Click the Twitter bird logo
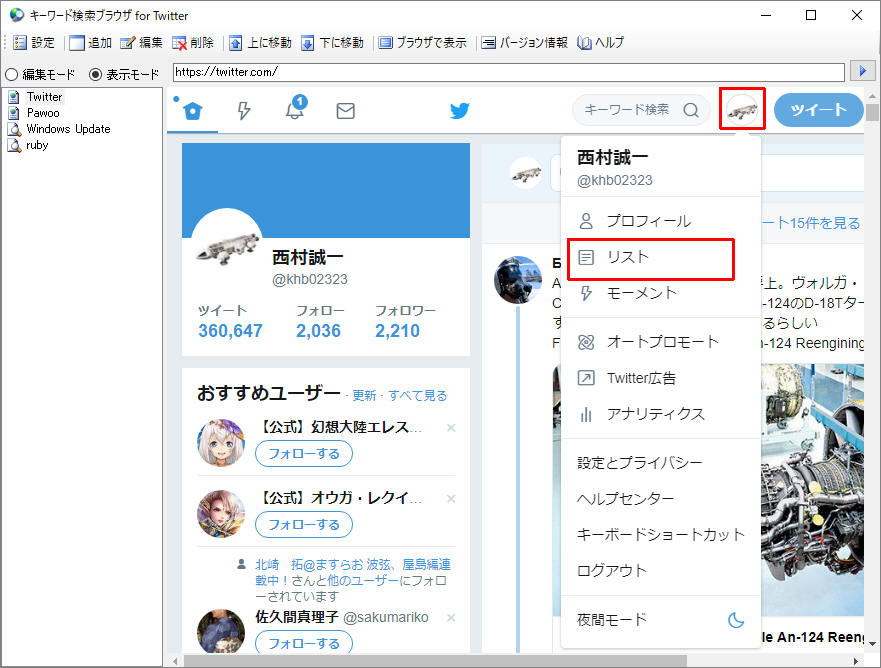881x668 pixels. [x=460, y=110]
